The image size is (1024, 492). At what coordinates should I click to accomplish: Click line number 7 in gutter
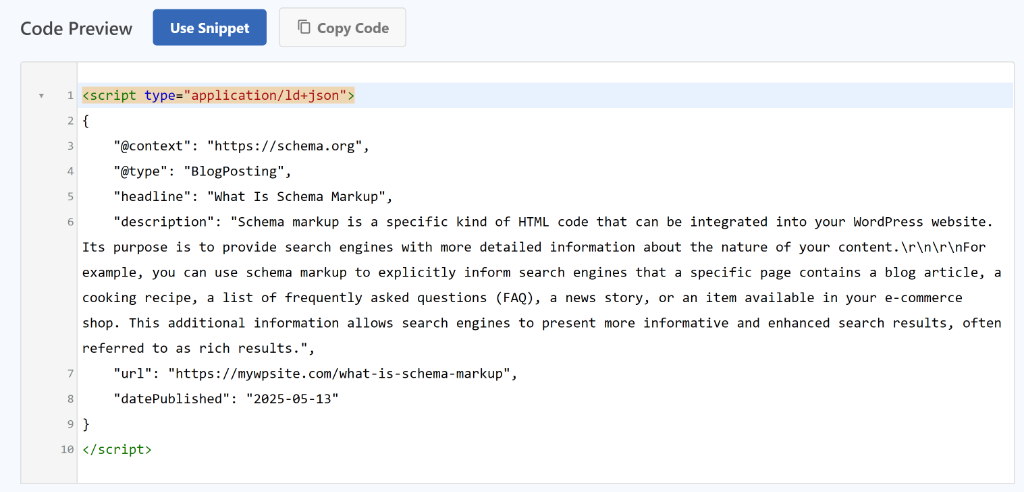coord(70,374)
